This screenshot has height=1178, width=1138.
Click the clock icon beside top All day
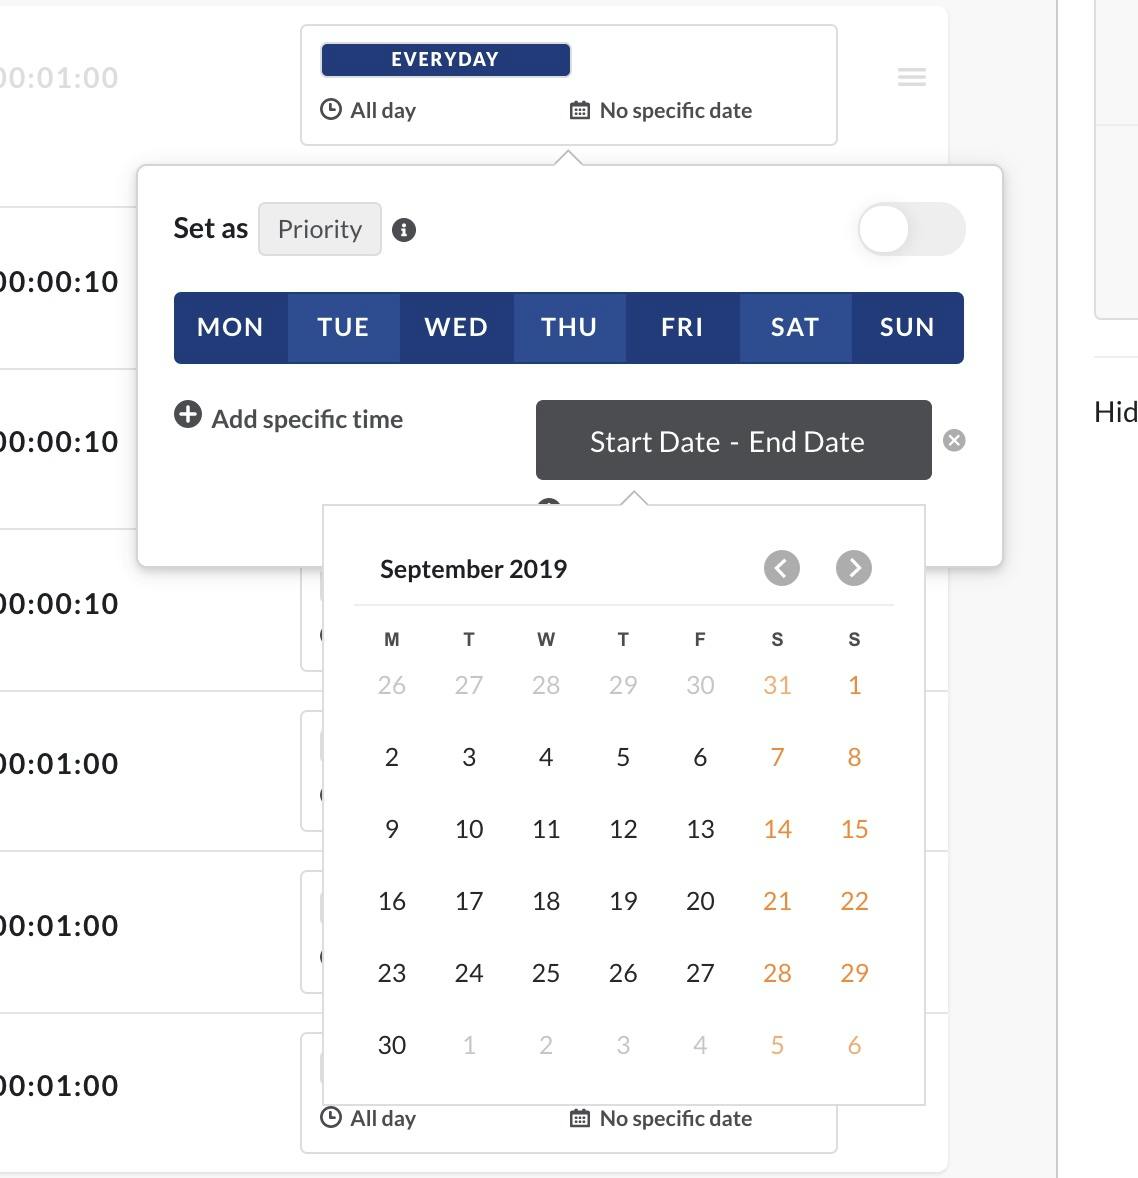[x=331, y=110]
